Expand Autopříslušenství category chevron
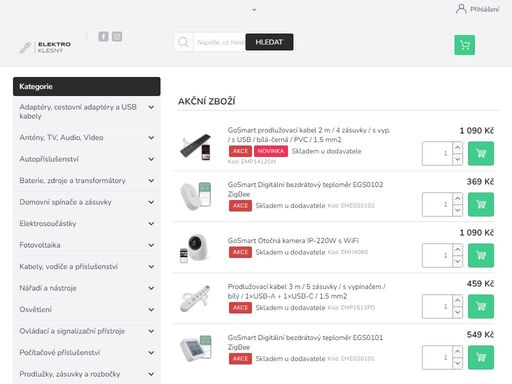This screenshot has width=512, height=384. point(151,159)
